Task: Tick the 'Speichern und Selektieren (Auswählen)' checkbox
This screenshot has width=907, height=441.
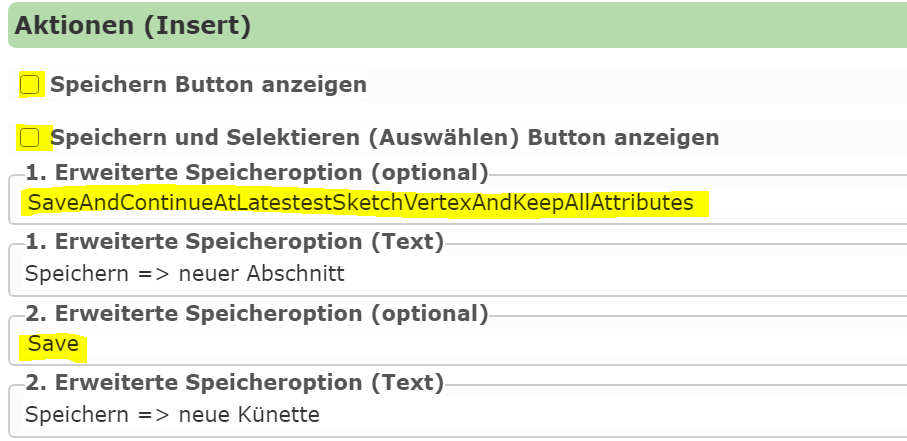Action: click(x=30, y=138)
